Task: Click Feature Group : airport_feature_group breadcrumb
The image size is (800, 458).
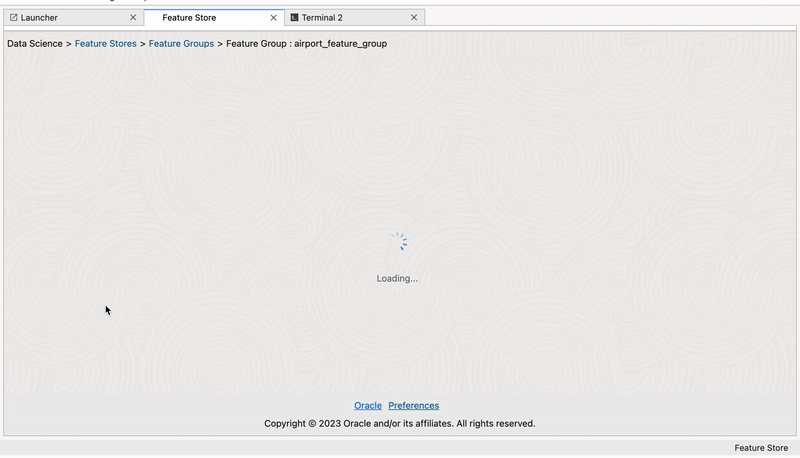Action: (x=307, y=44)
